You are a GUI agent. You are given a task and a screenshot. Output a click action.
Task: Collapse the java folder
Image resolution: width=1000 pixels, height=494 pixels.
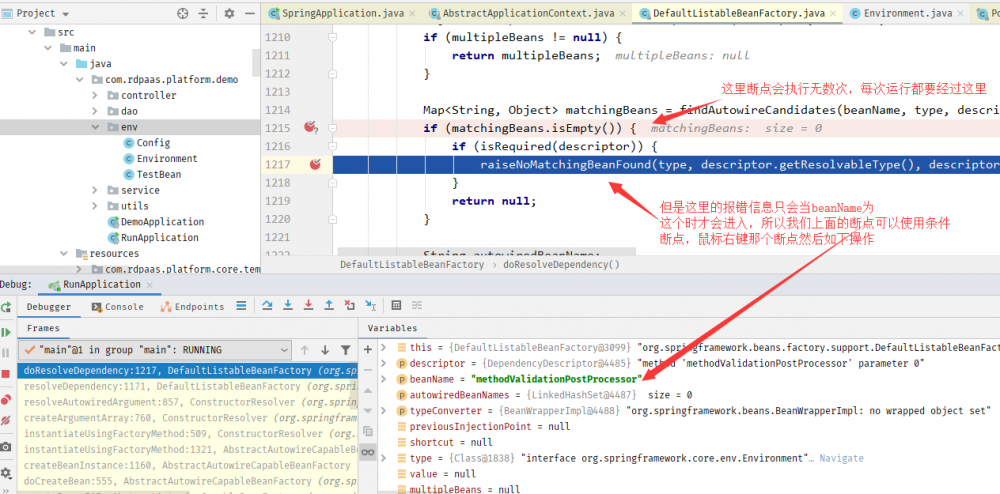tap(64, 64)
